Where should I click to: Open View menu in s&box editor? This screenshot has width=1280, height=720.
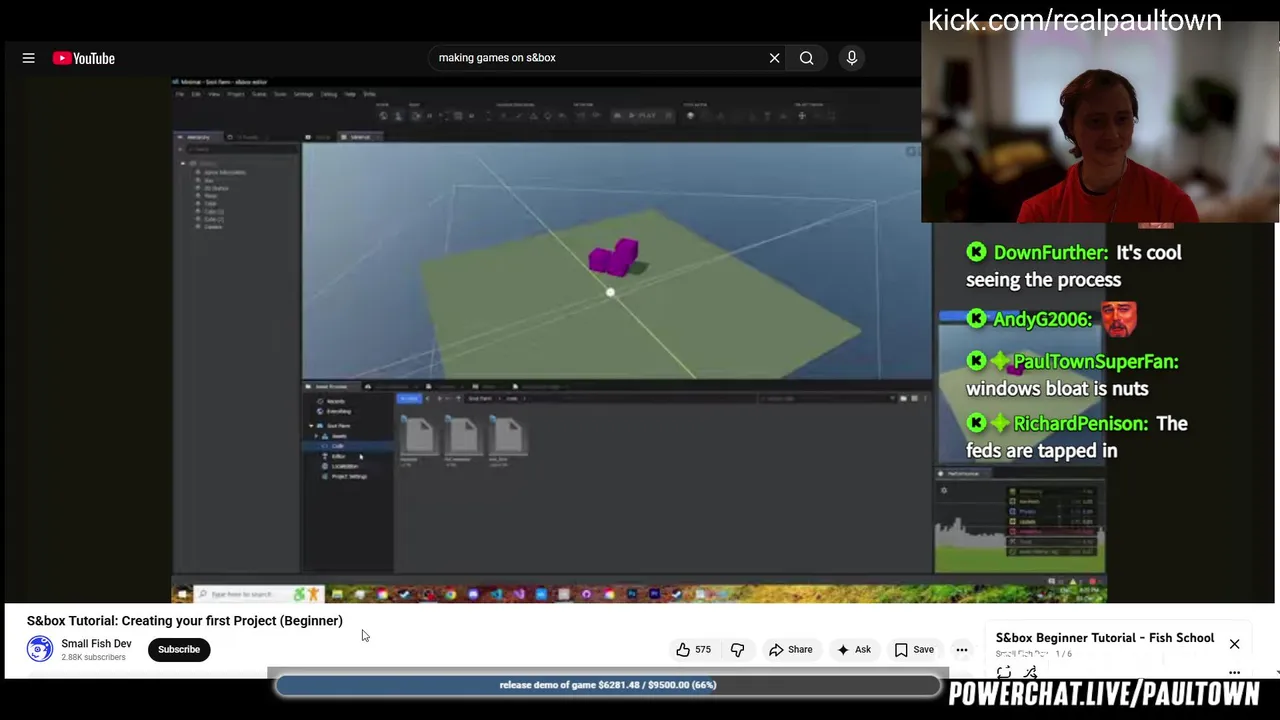coord(214,94)
